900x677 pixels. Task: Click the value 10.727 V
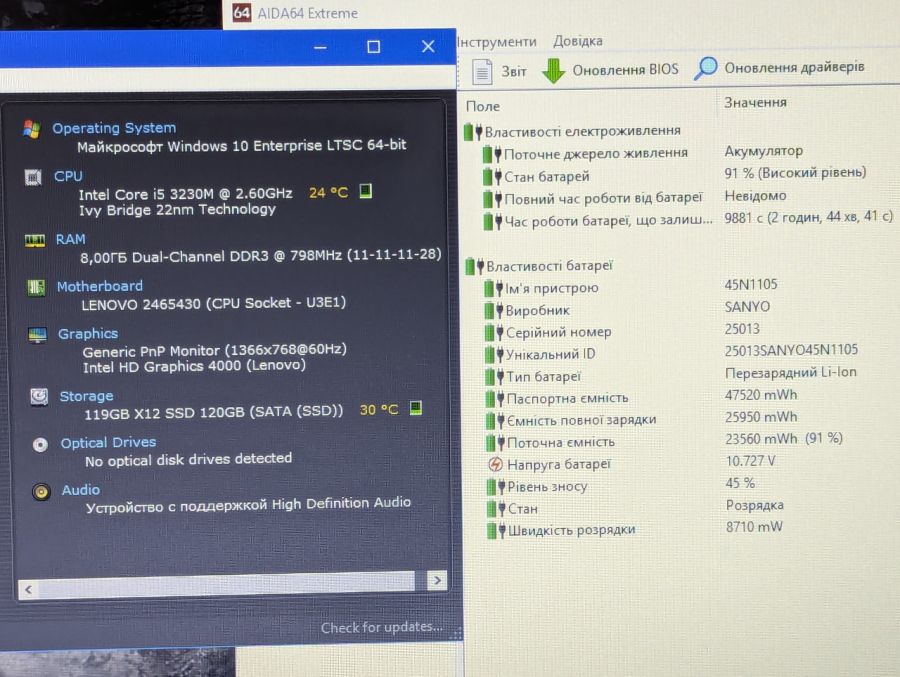tap(751, 461)
